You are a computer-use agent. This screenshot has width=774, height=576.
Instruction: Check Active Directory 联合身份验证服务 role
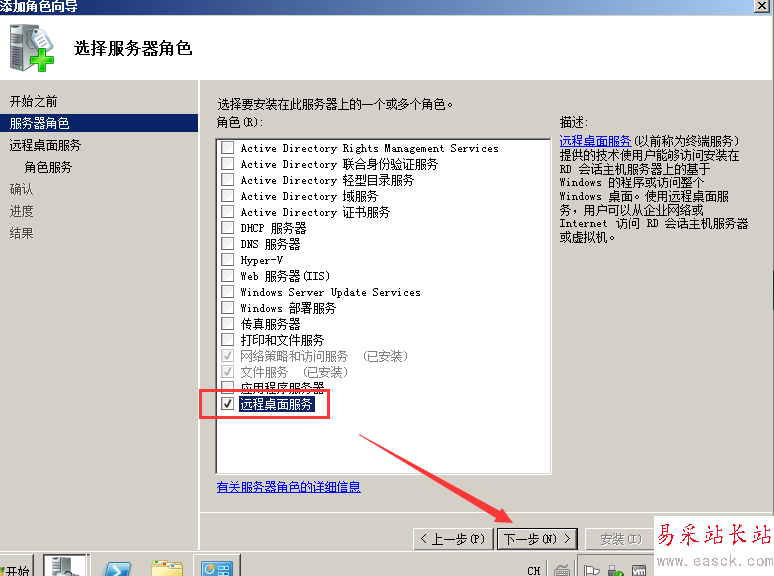pos(228,163)
